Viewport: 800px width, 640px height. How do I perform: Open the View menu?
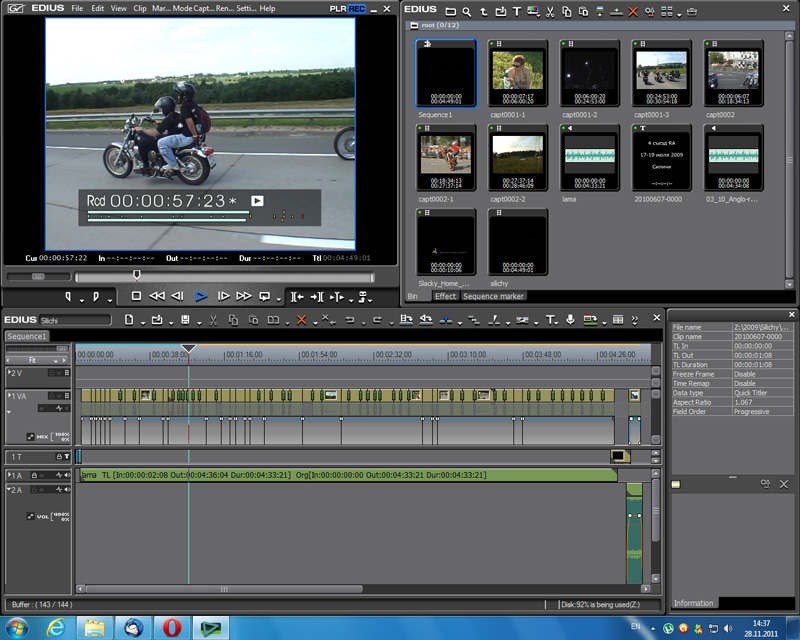point(119,8)
